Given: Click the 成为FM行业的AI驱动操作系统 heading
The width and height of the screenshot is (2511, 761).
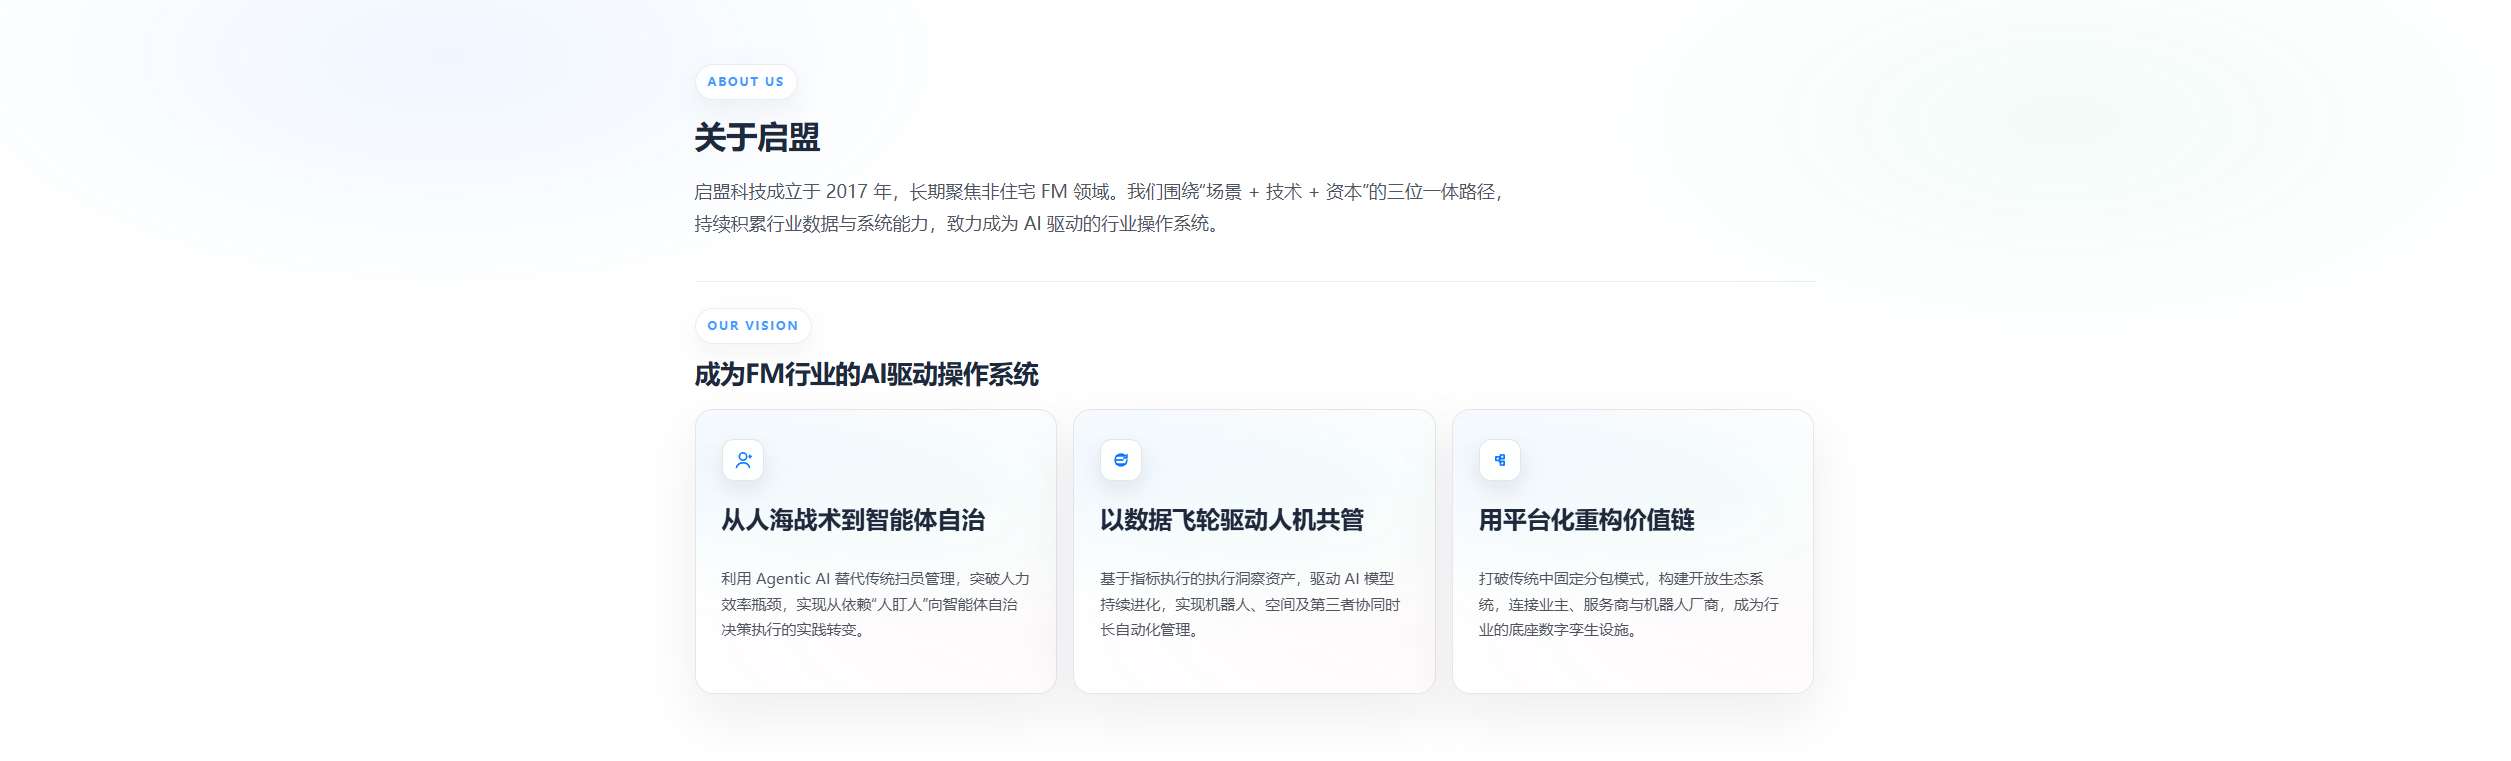Looking at the screenshot, I should 867,375.
